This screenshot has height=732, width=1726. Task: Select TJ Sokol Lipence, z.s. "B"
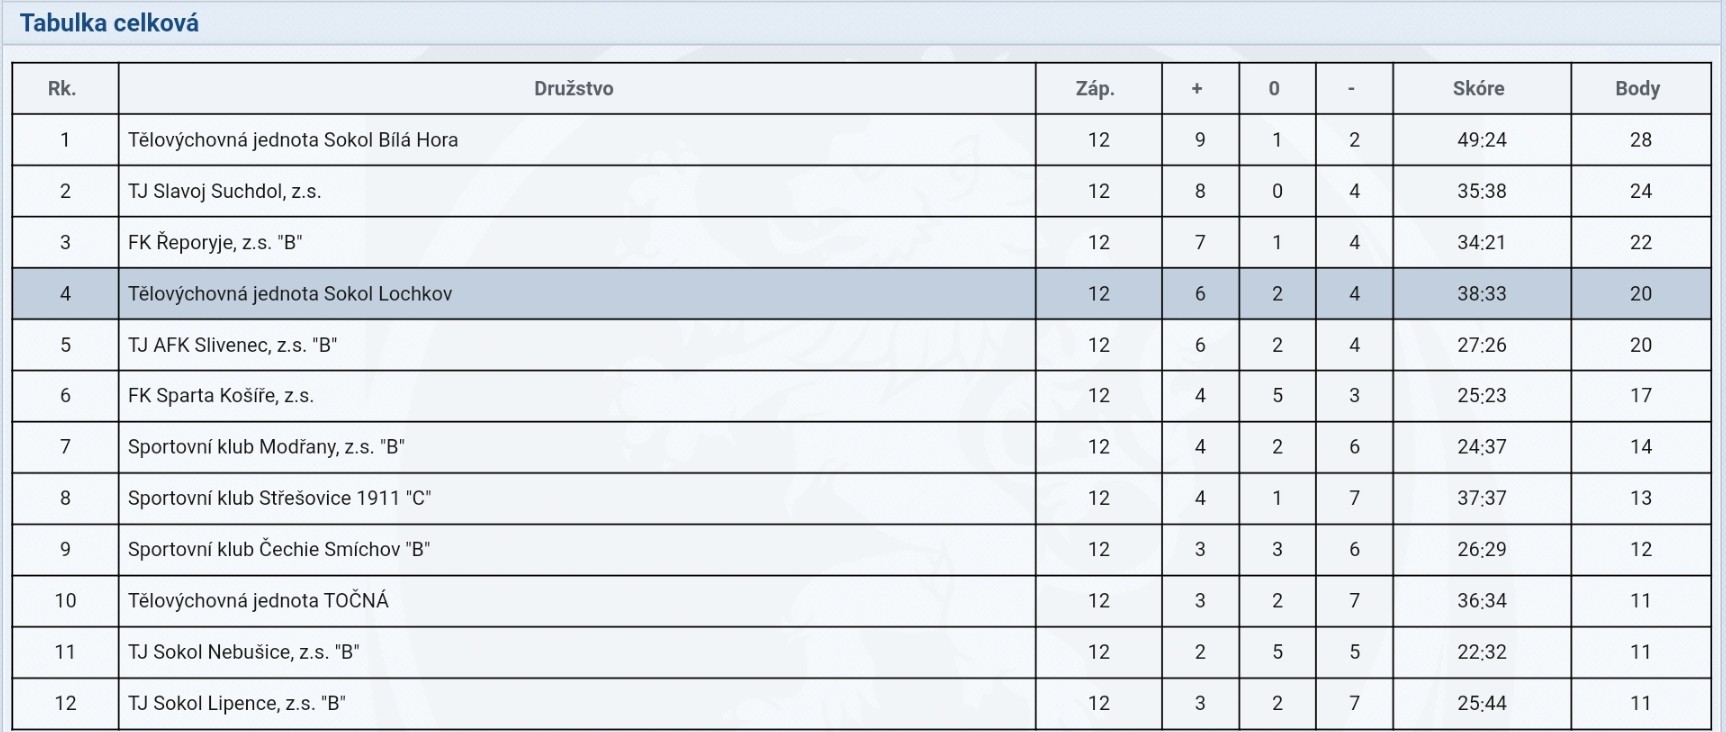[237, 703]
